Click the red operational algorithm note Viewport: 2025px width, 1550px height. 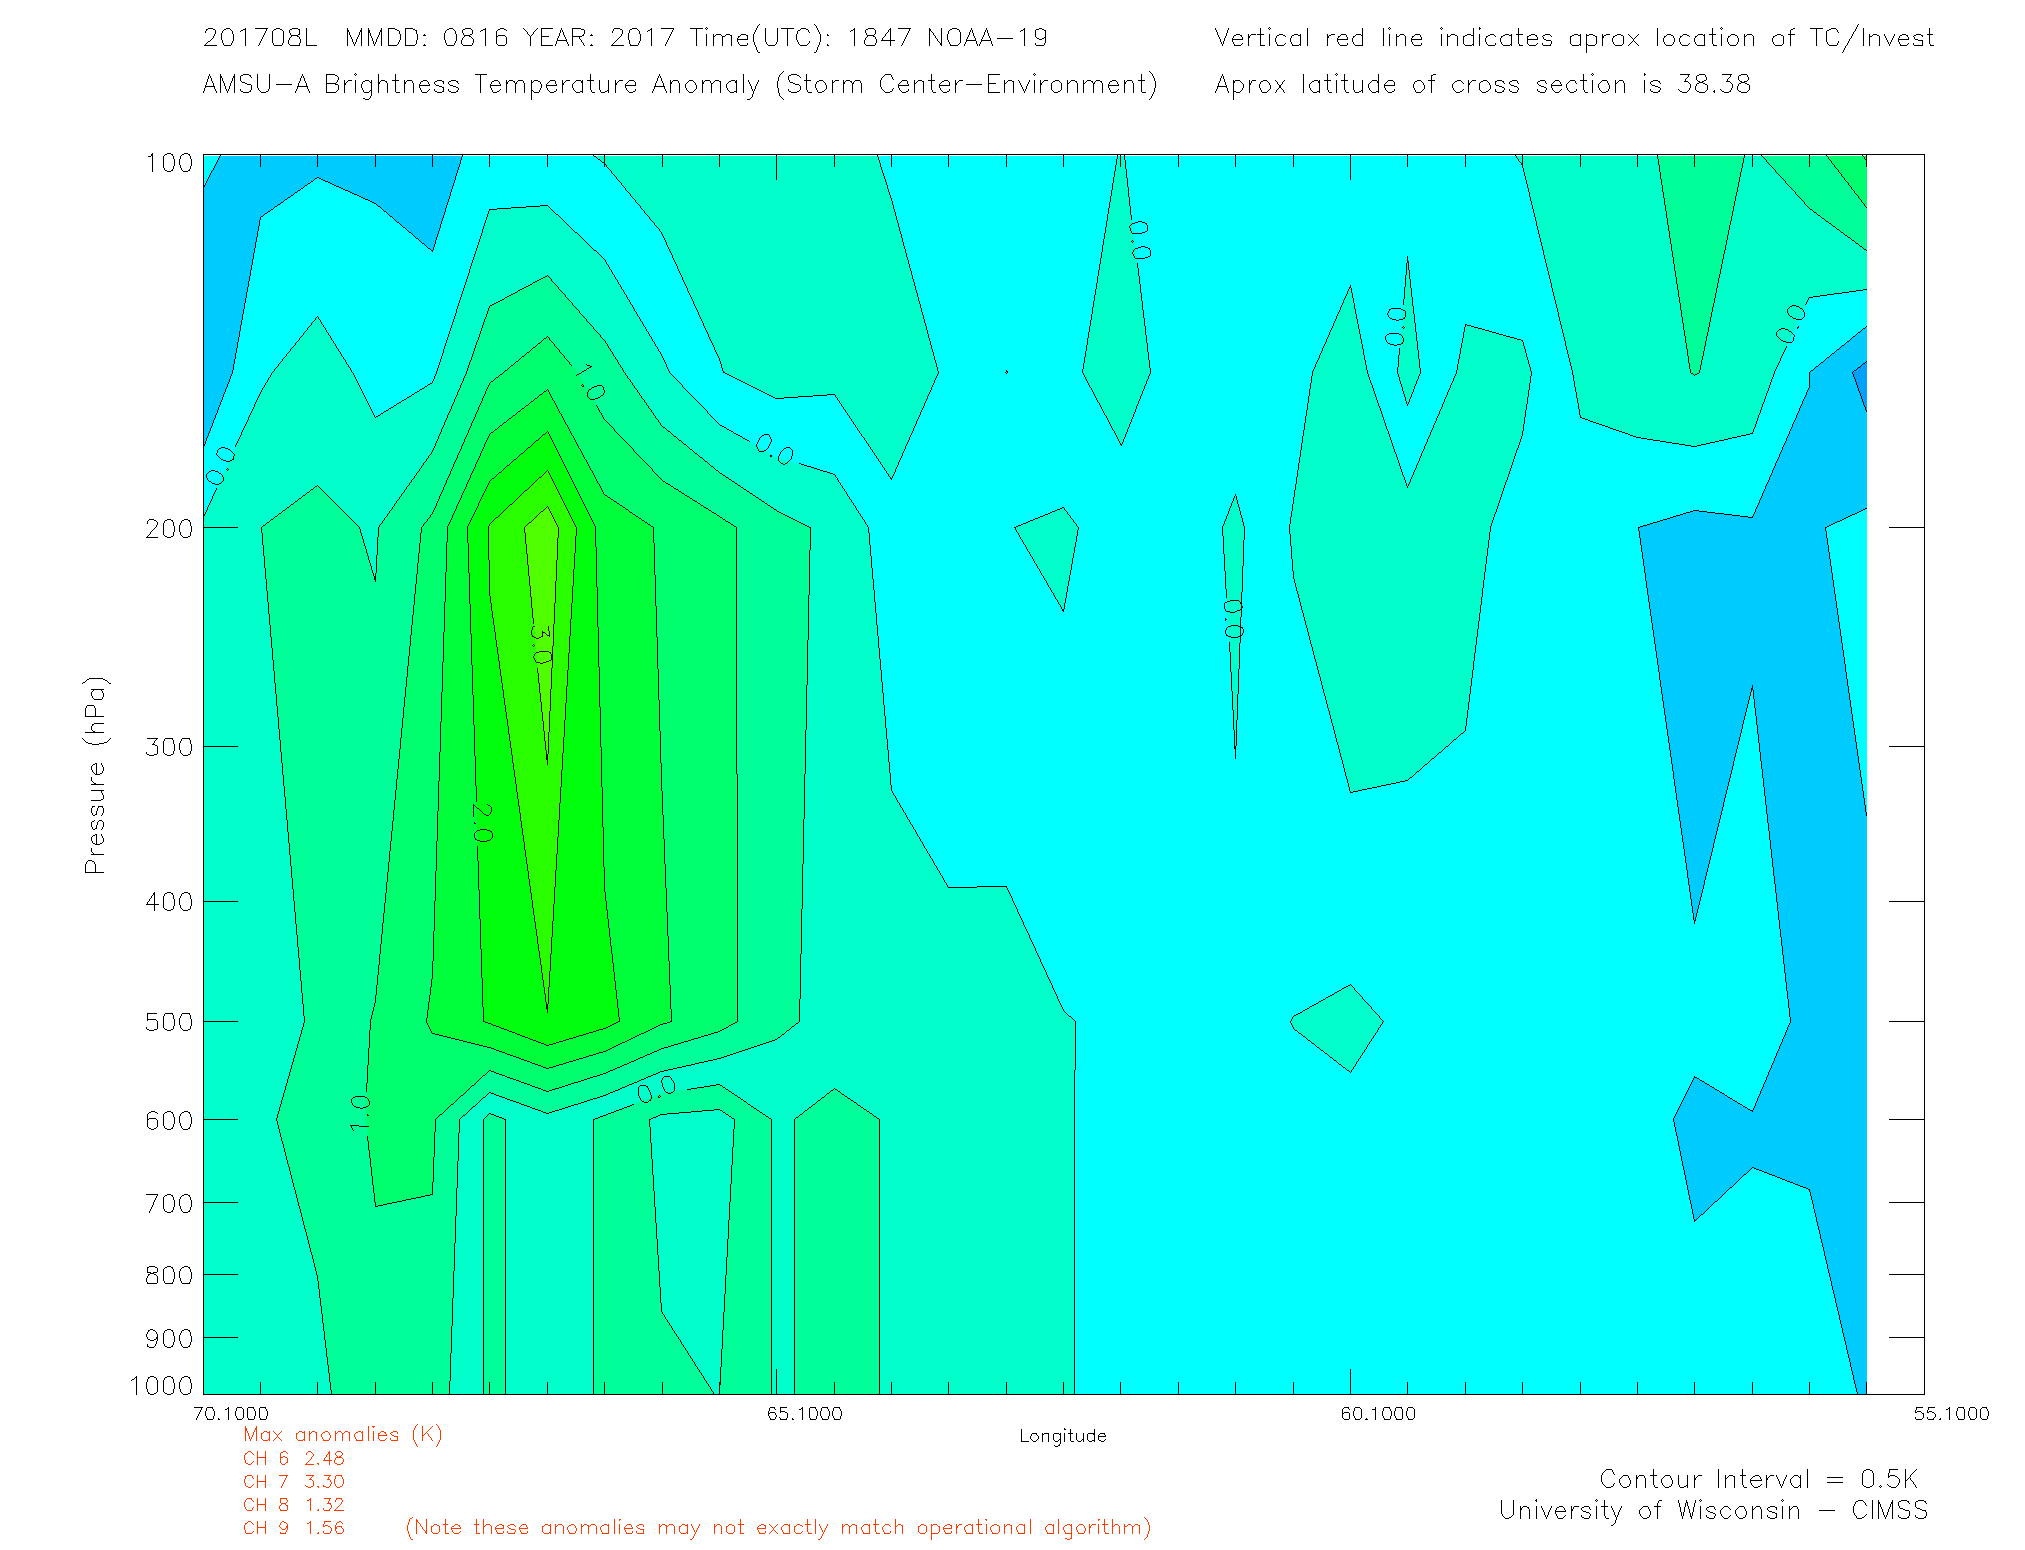click(x=778, y=1527)
